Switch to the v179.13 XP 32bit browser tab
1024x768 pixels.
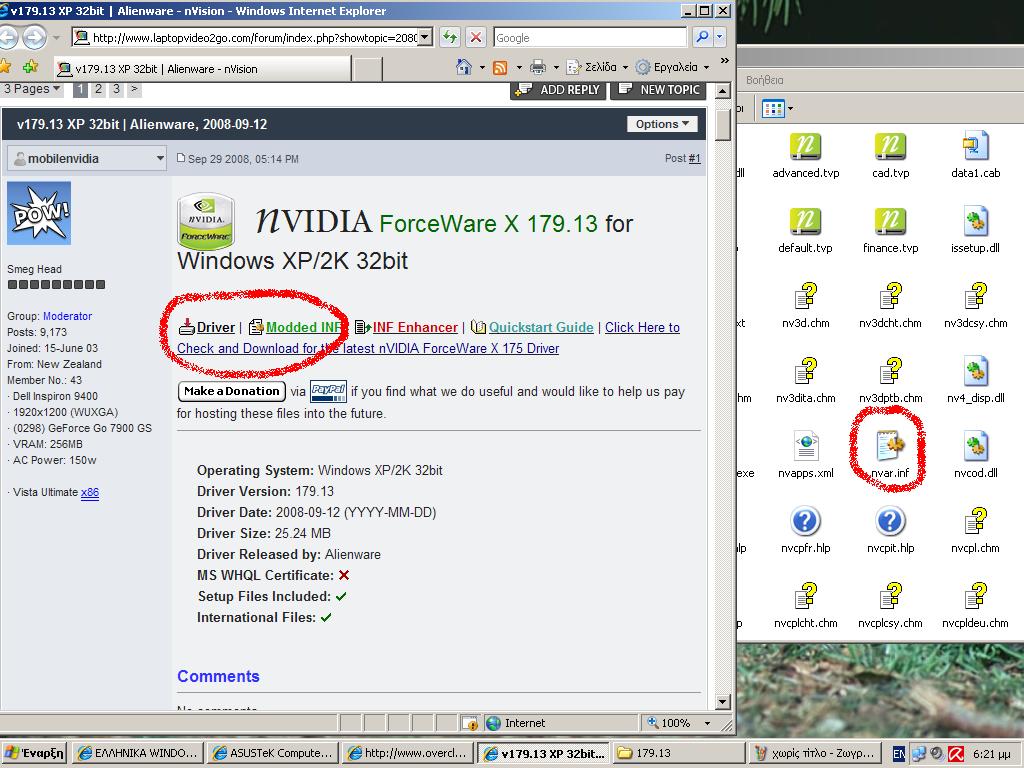[x=202, y=69]
